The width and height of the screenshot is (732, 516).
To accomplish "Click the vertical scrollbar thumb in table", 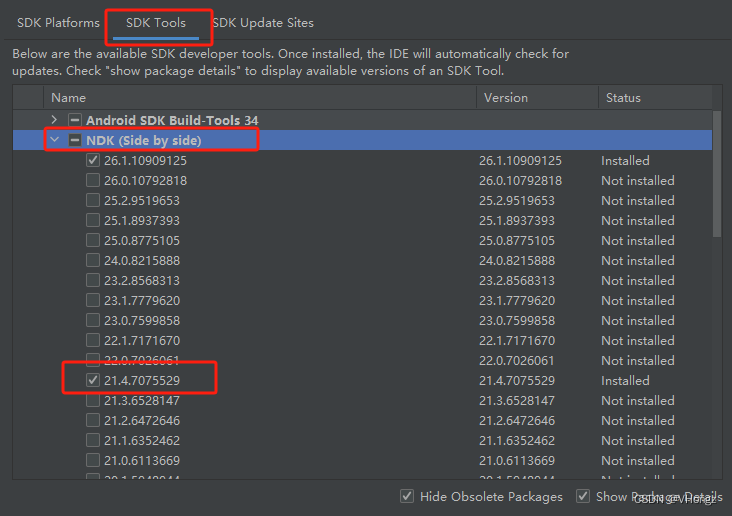I will coord(717,174).
